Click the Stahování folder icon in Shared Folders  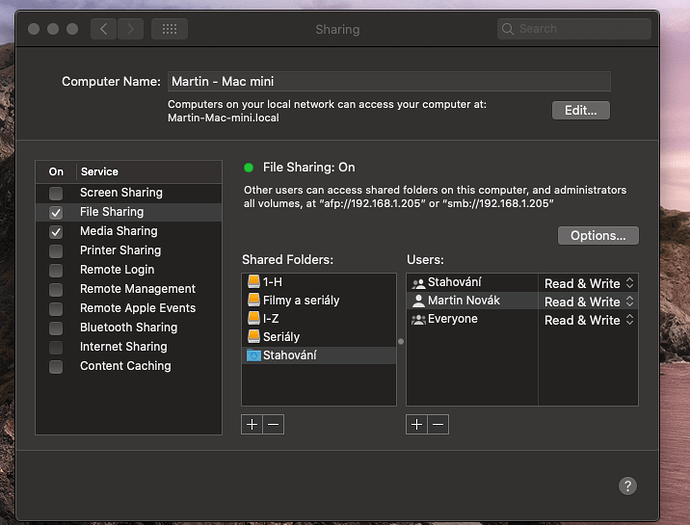click(253, 355)
